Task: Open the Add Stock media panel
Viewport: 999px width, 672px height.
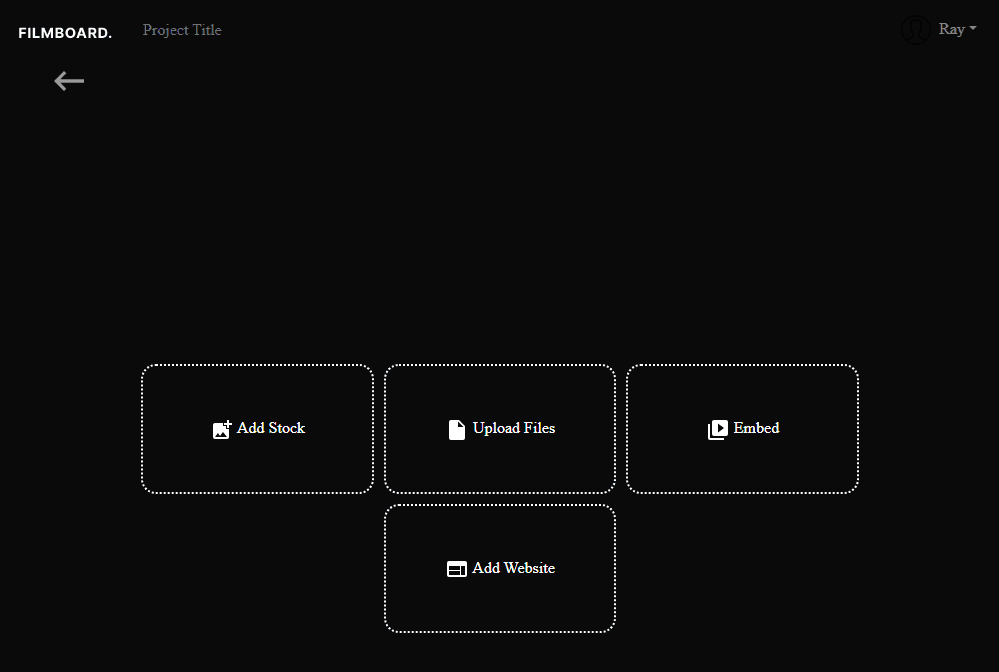Action: 257,428
